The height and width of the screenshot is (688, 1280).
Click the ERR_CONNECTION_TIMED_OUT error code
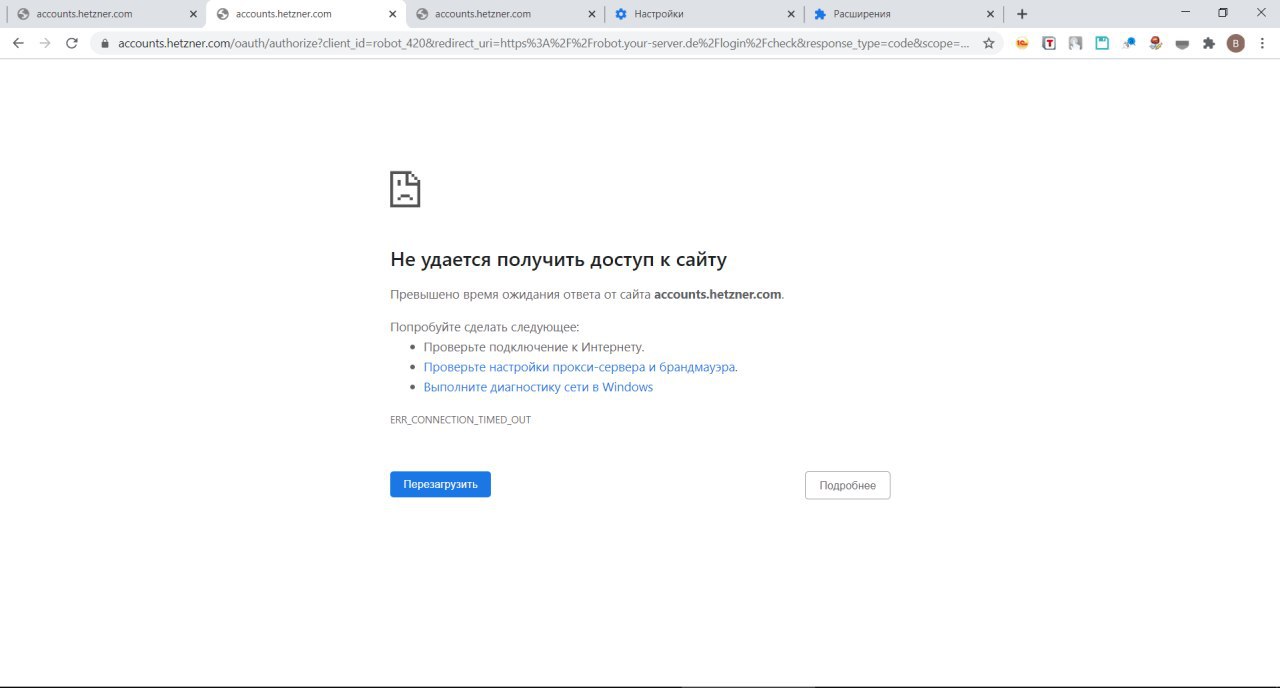point(460,420)
